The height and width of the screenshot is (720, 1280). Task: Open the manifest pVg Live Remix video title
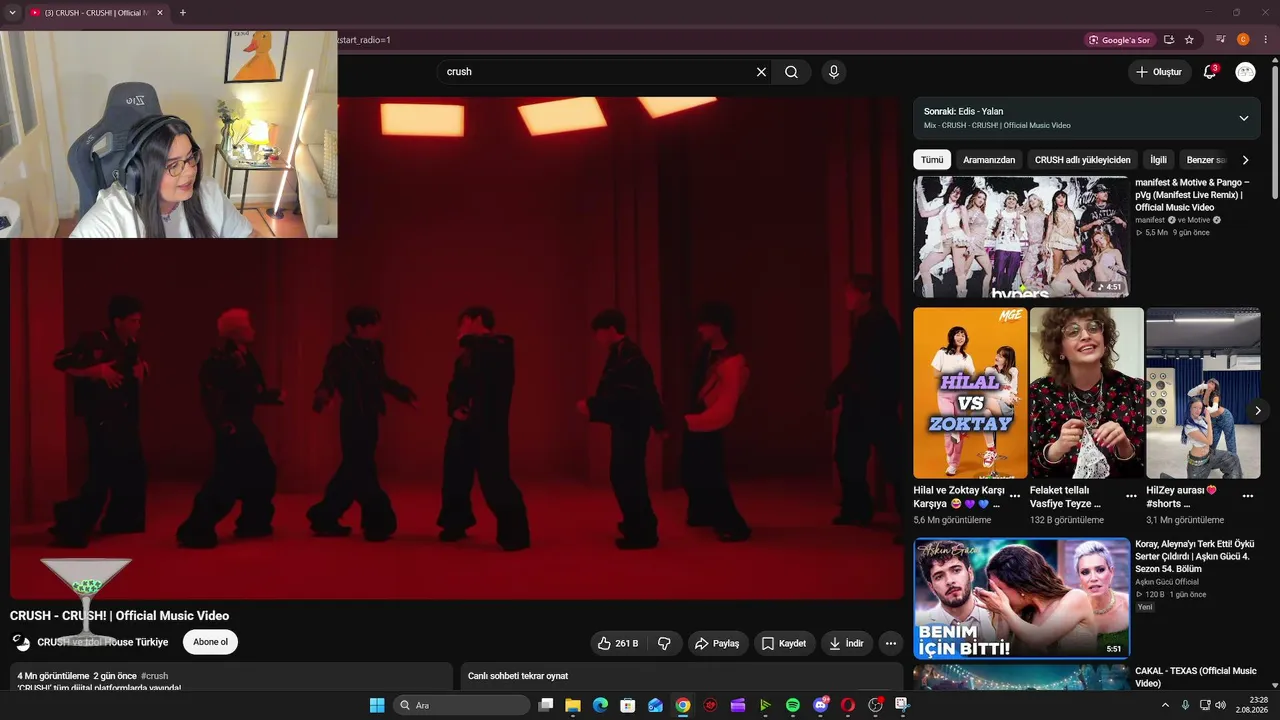(1192, 195)
